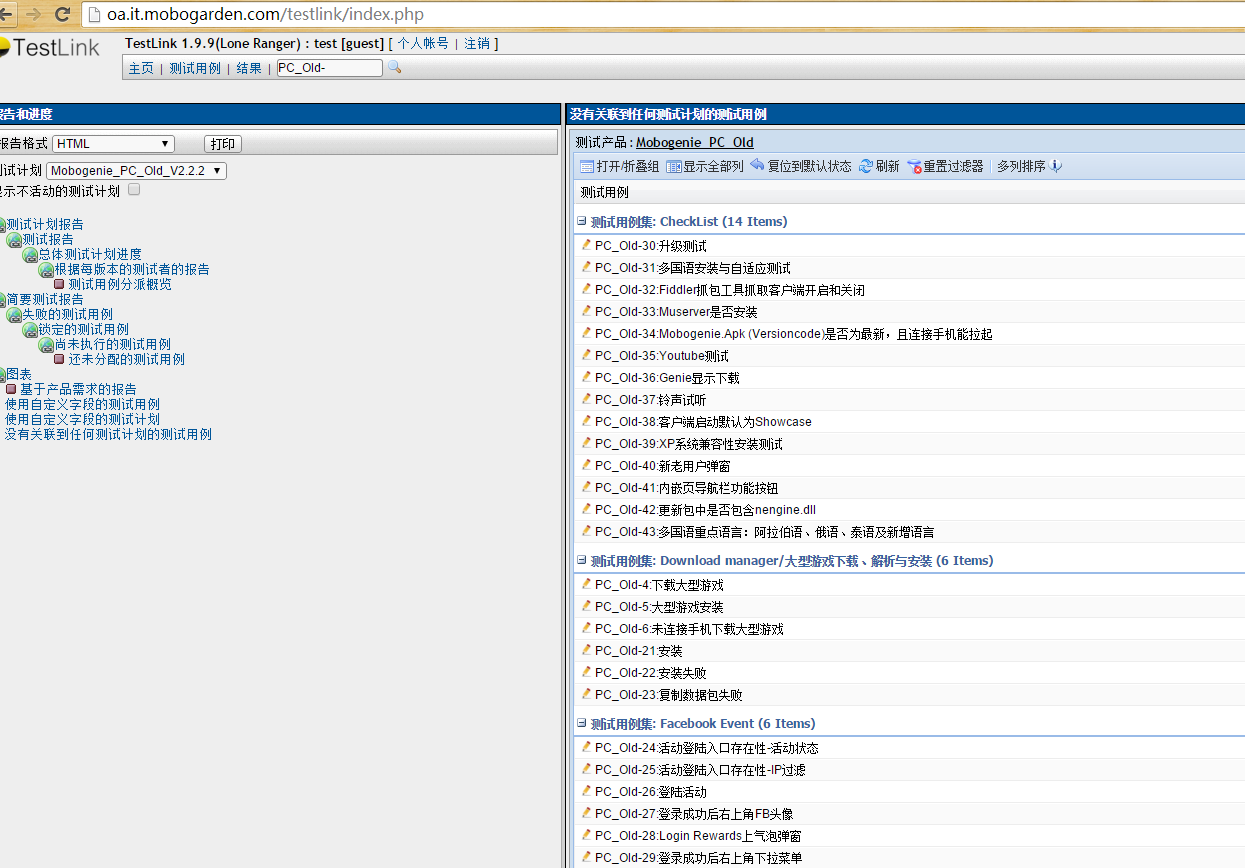Click the report icon beside 总体测试计划进度
This screenshot has height=868, width=1245.
[30, 255]
